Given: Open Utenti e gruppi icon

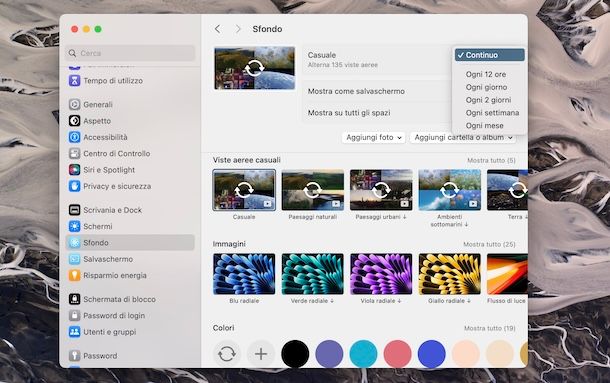Looking at the screenshot, I should click(74, 332).
